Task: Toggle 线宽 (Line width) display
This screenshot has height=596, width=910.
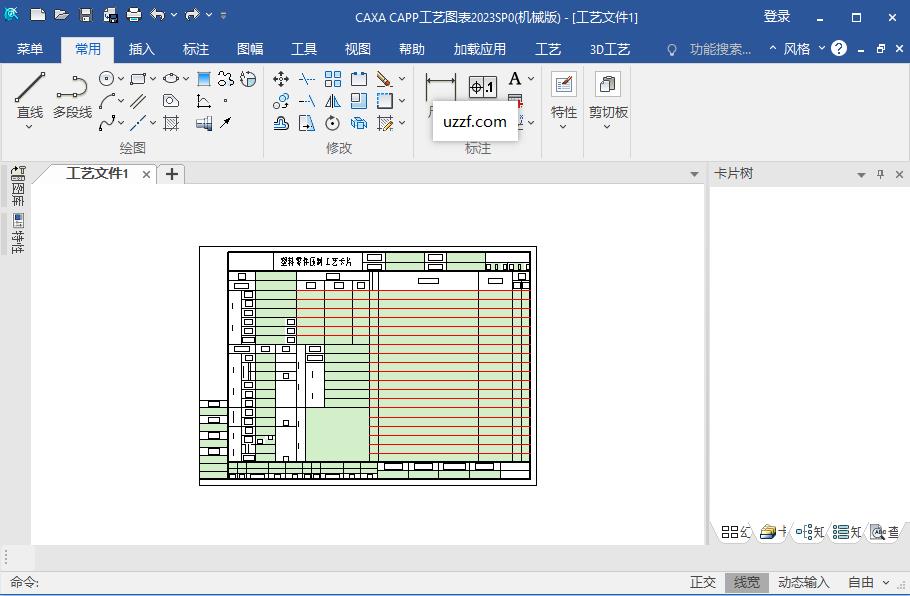Action: 746,582
